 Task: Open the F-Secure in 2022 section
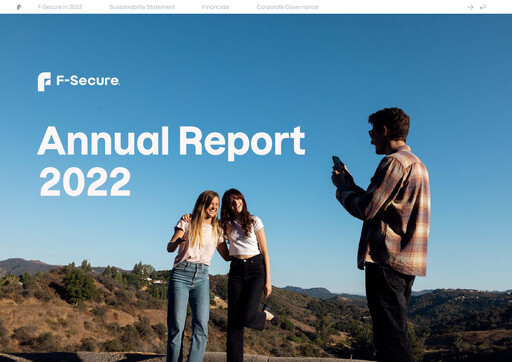tap(60, 7)
